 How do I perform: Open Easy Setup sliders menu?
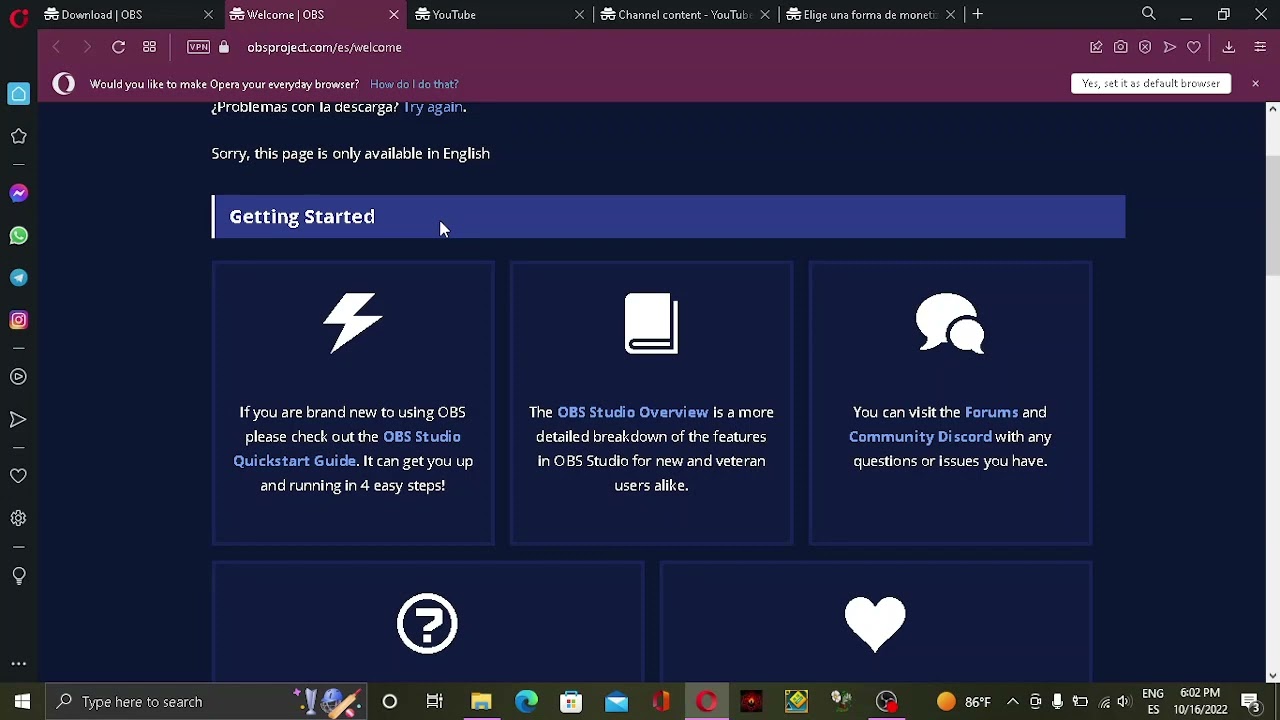pyautogui.click(x=1260, y=47)
